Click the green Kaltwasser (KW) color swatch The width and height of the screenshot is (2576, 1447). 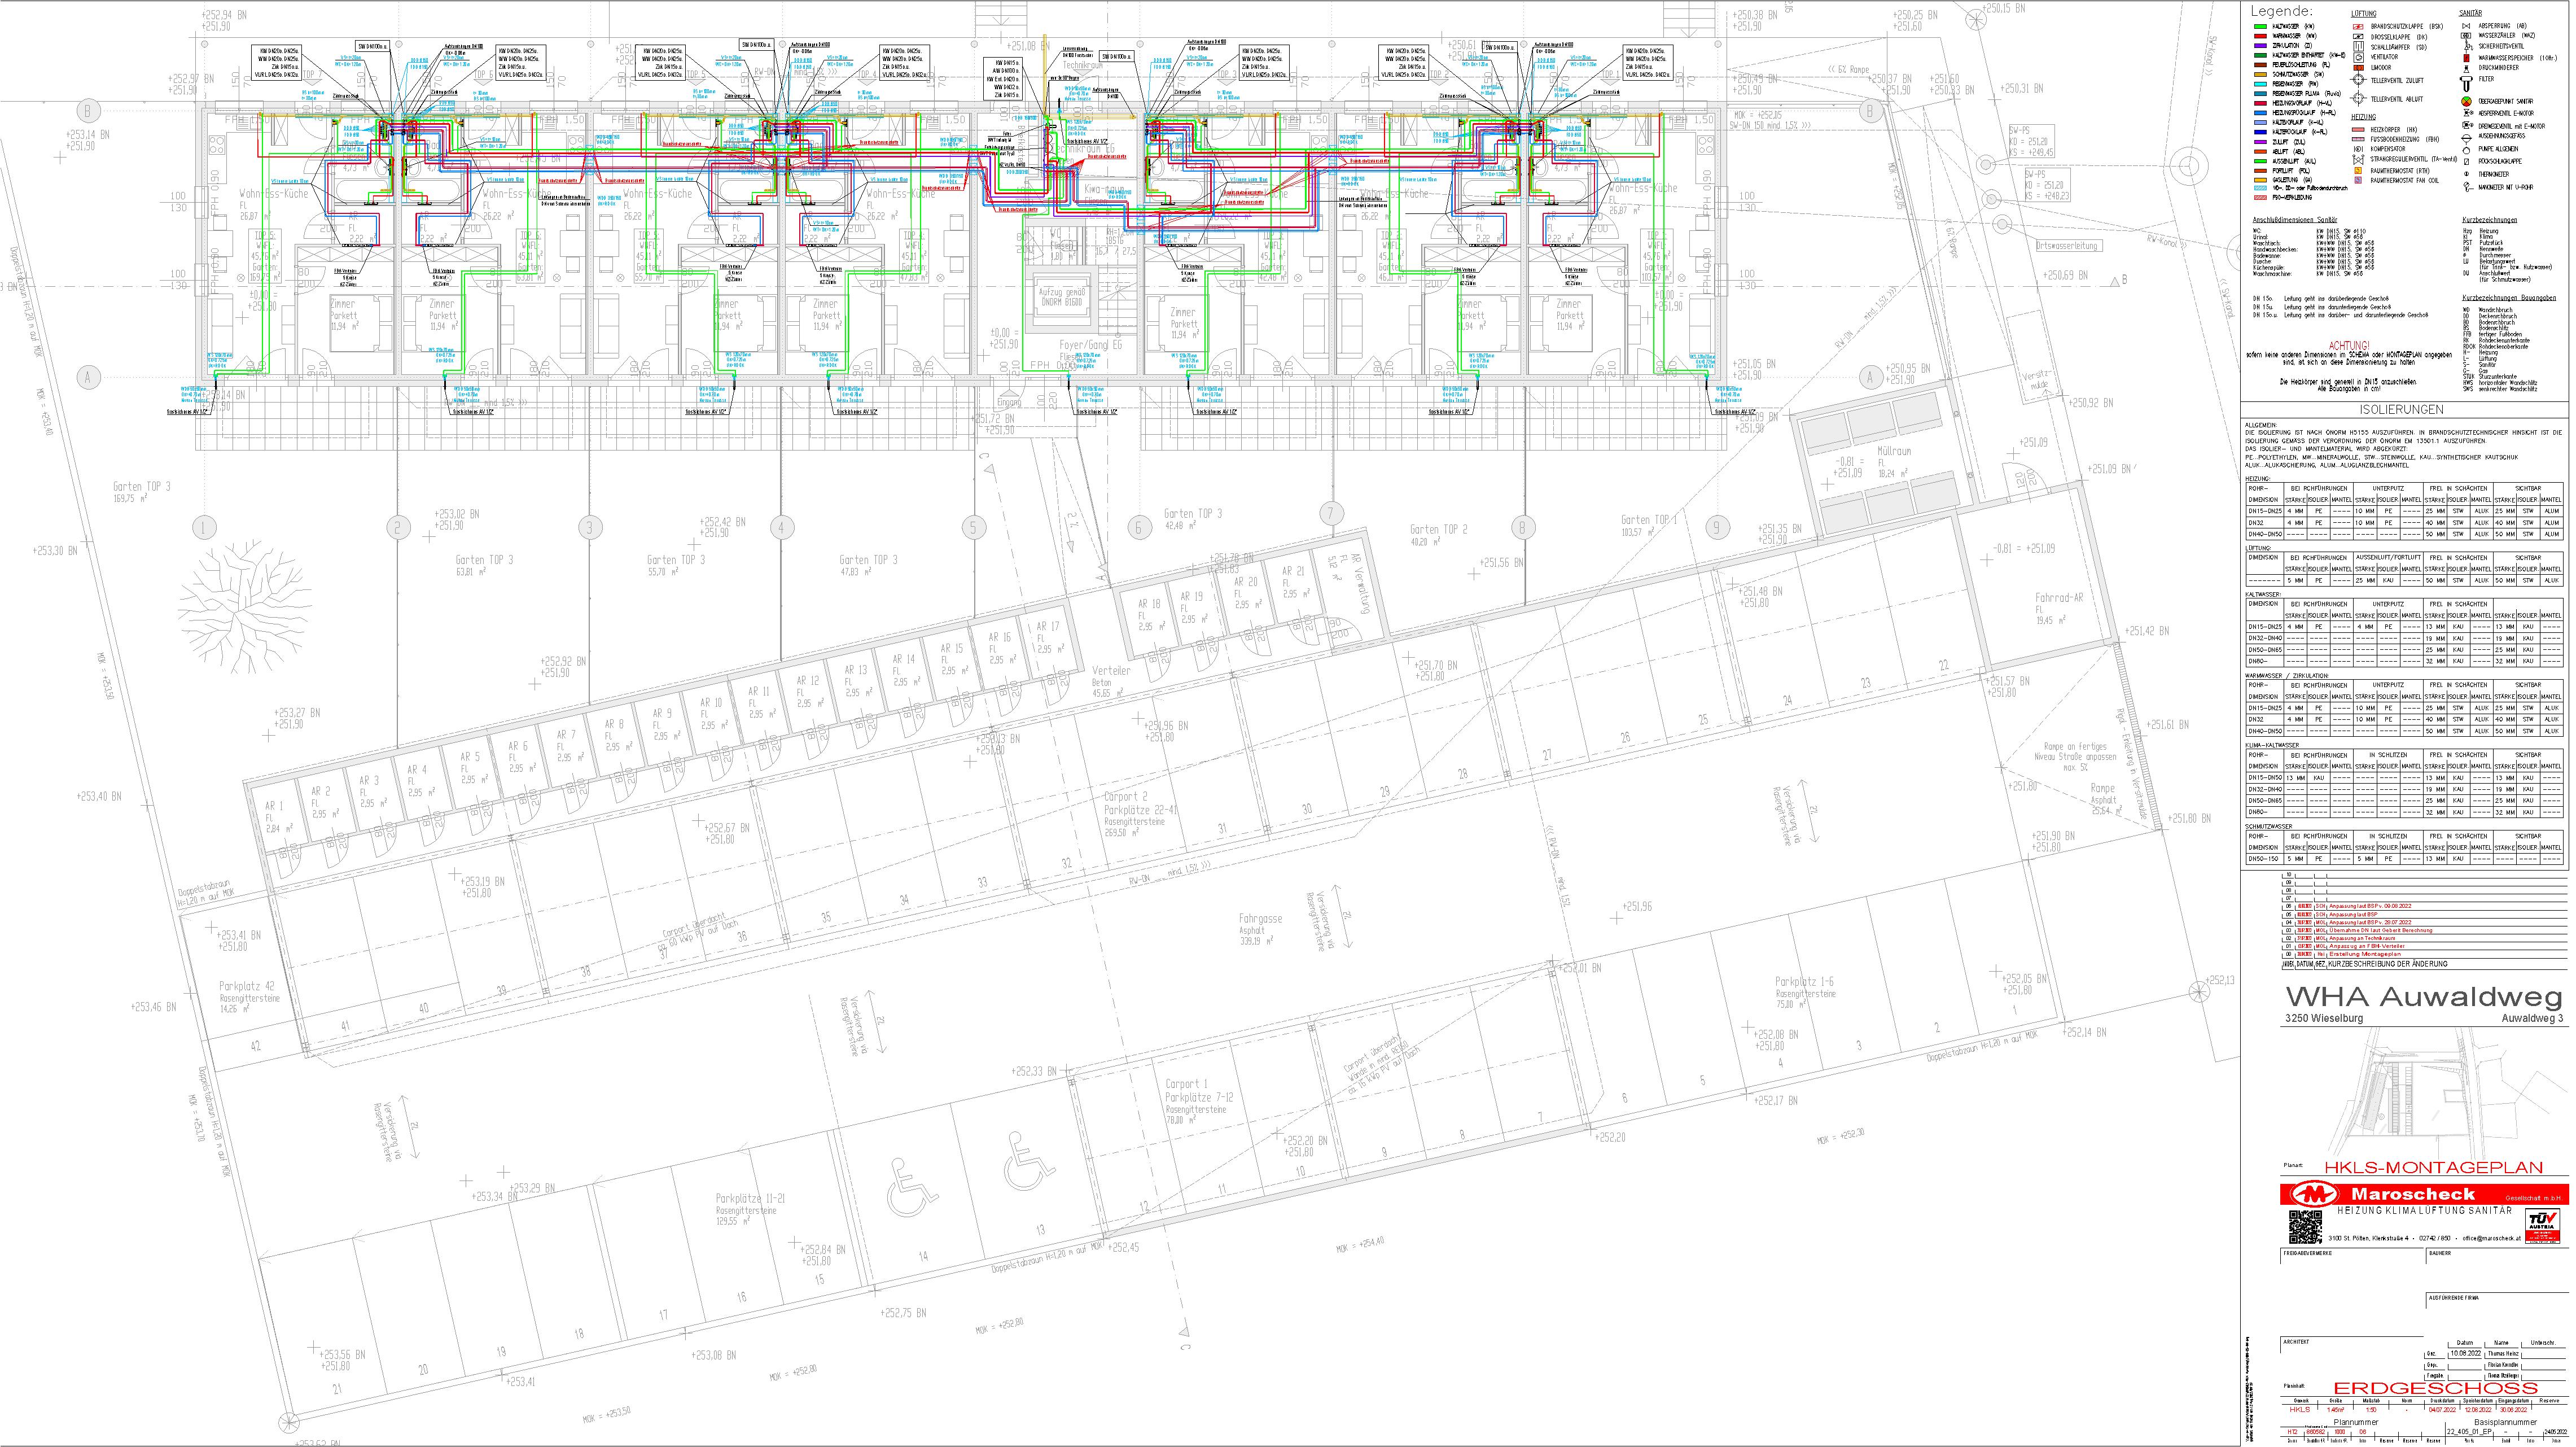pos(2261,26)
